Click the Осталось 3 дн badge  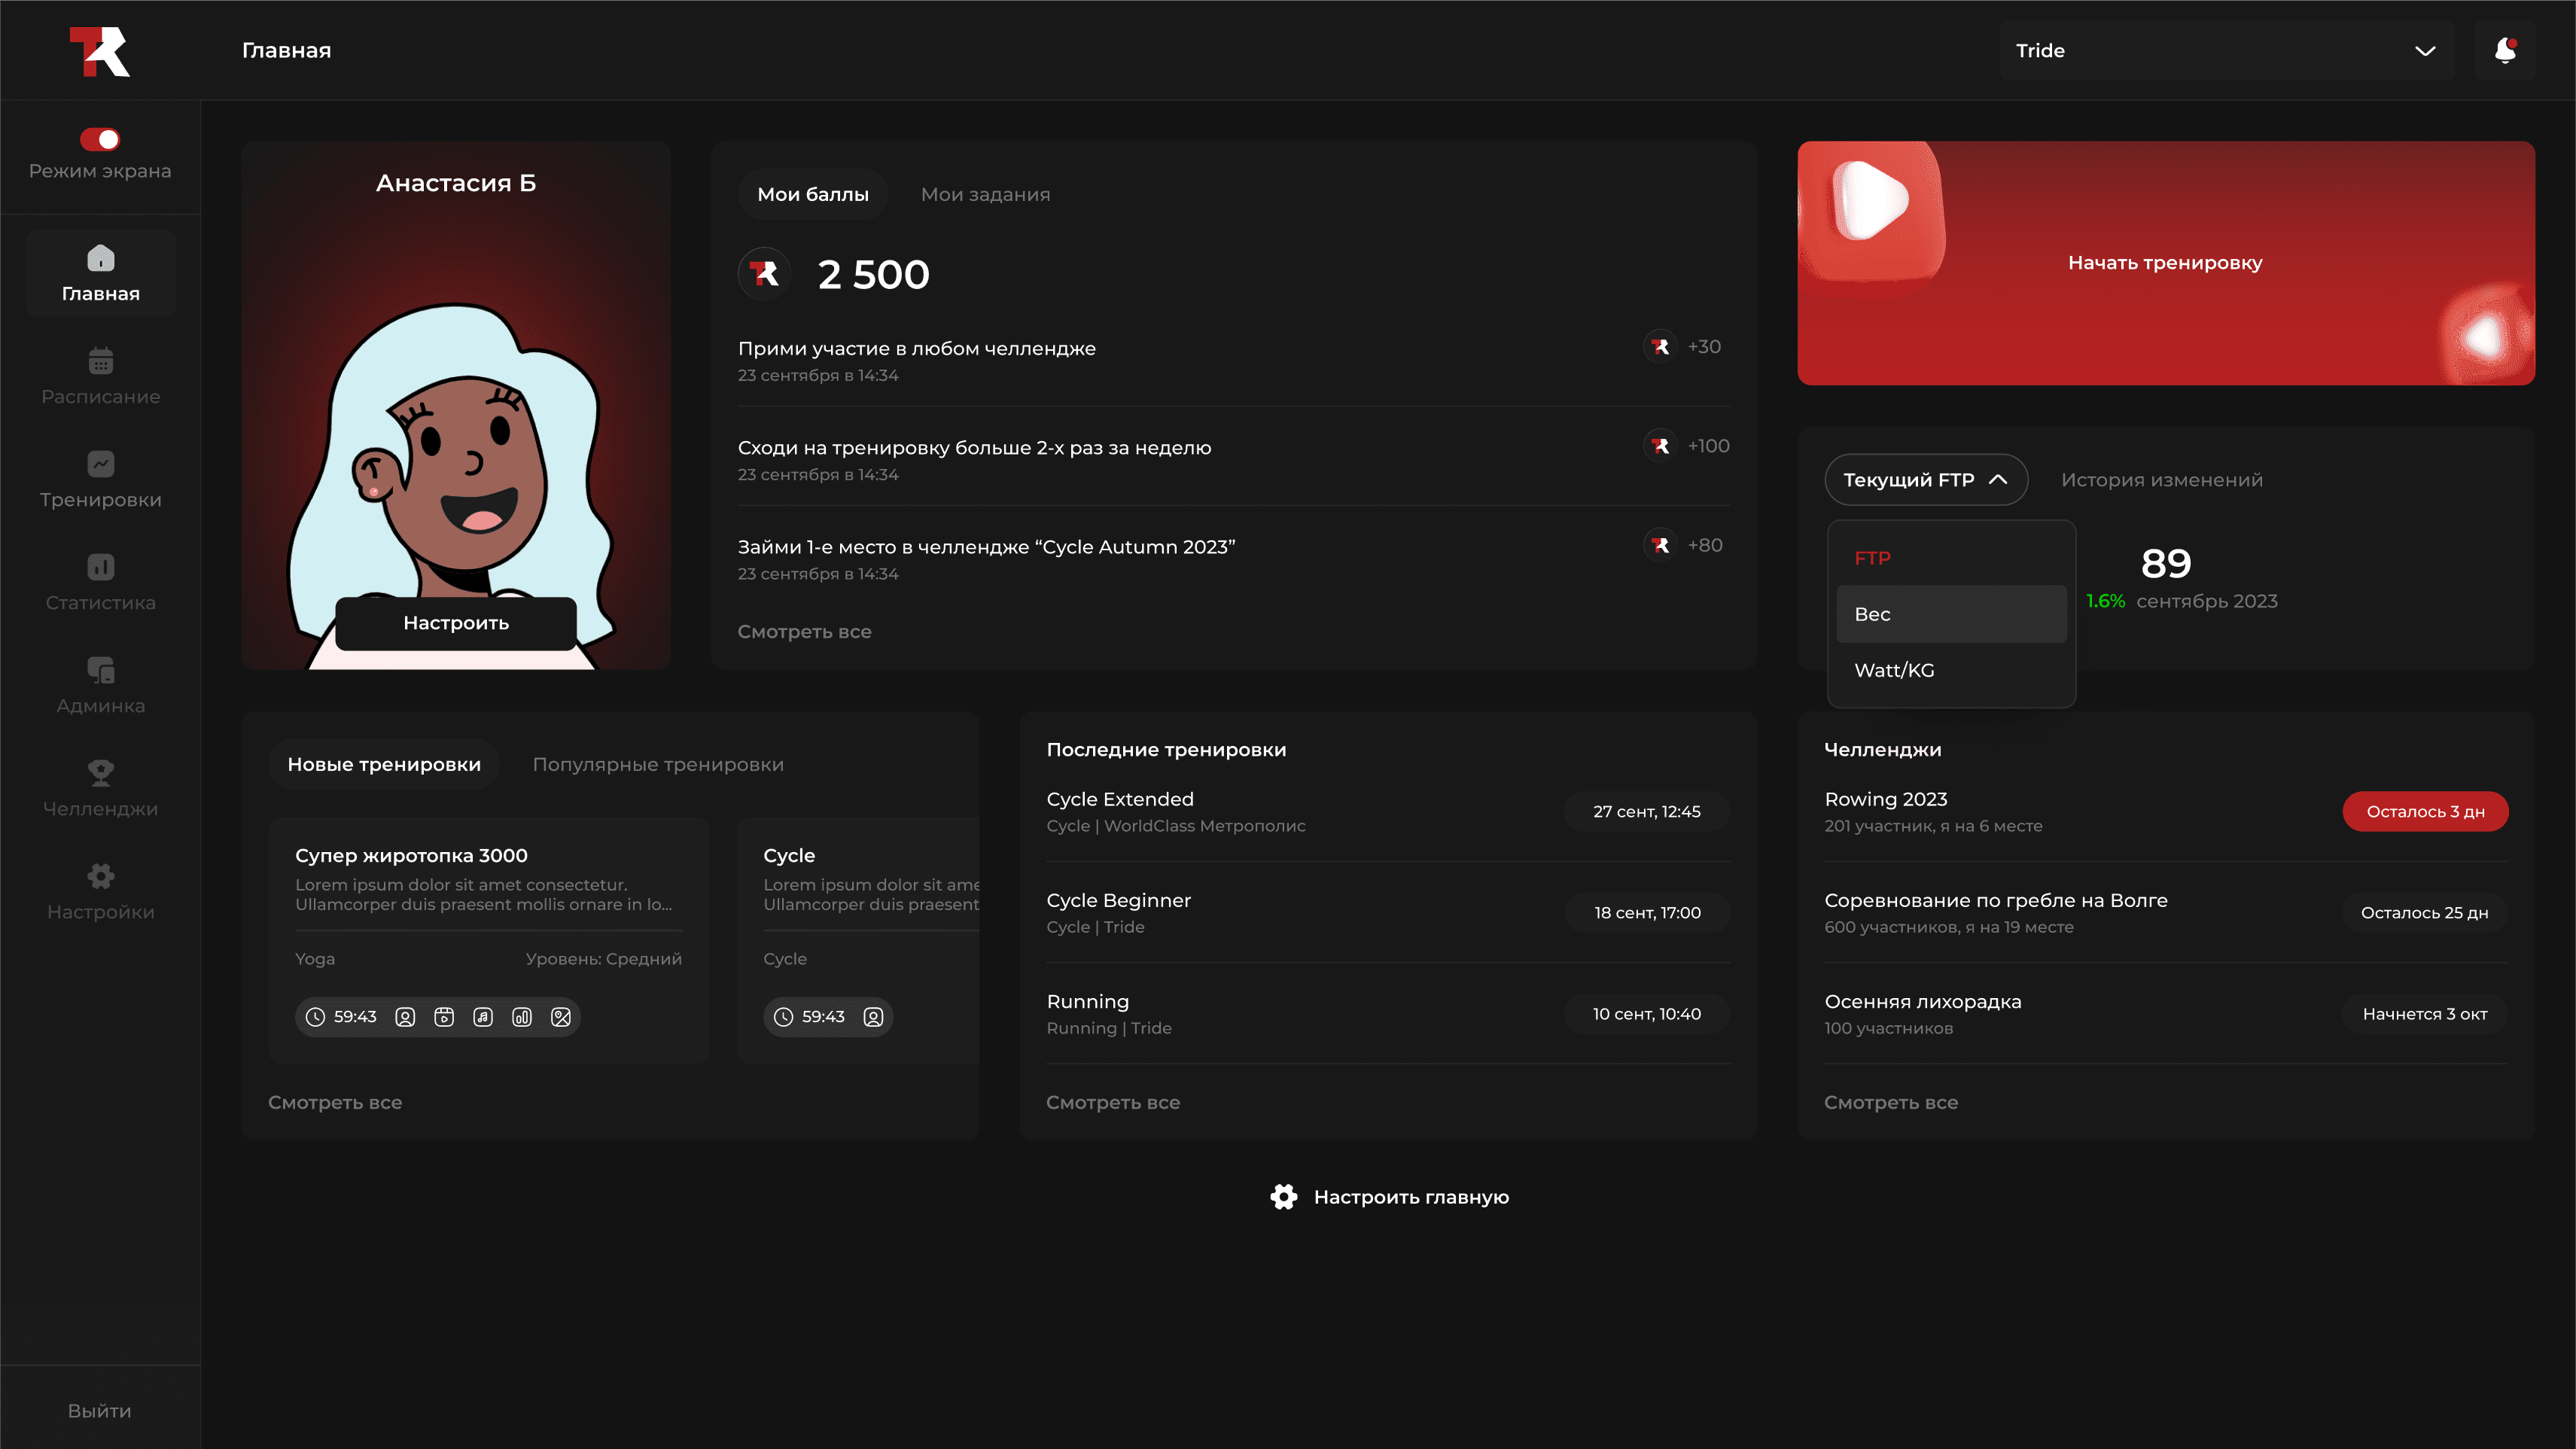point(2425,812)
